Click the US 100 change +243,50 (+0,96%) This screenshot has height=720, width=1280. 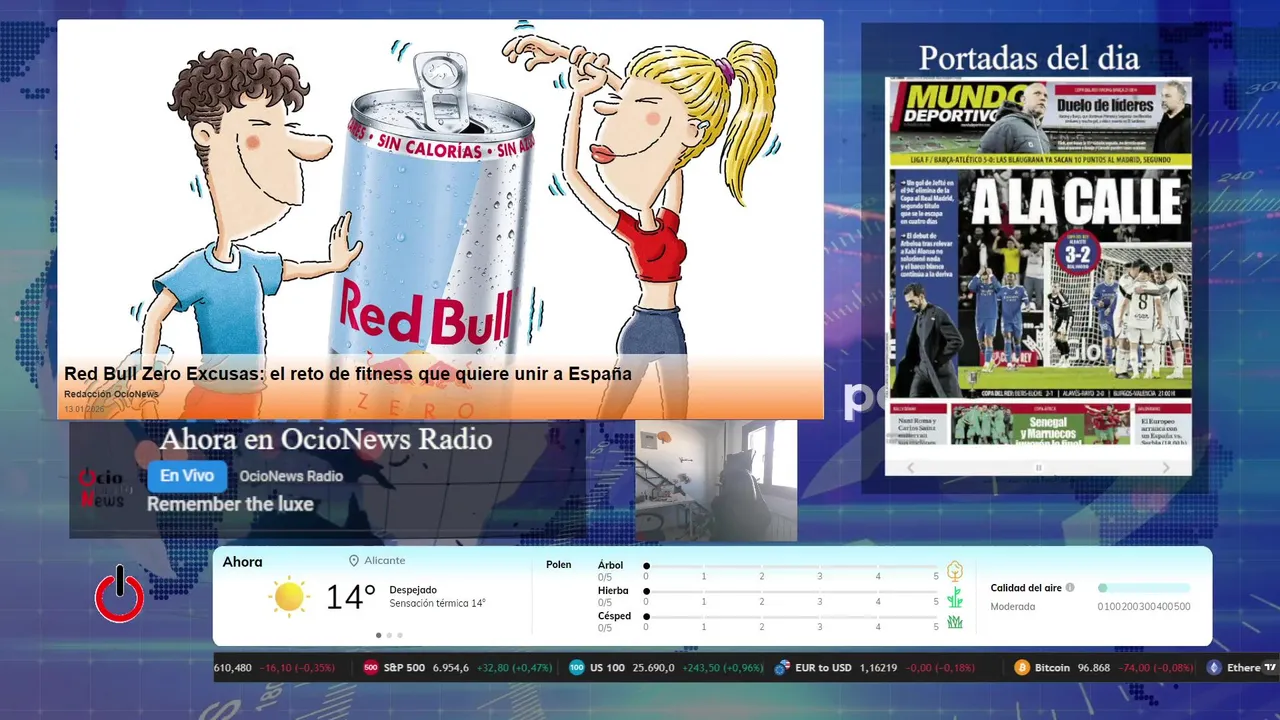coord(721,668)
